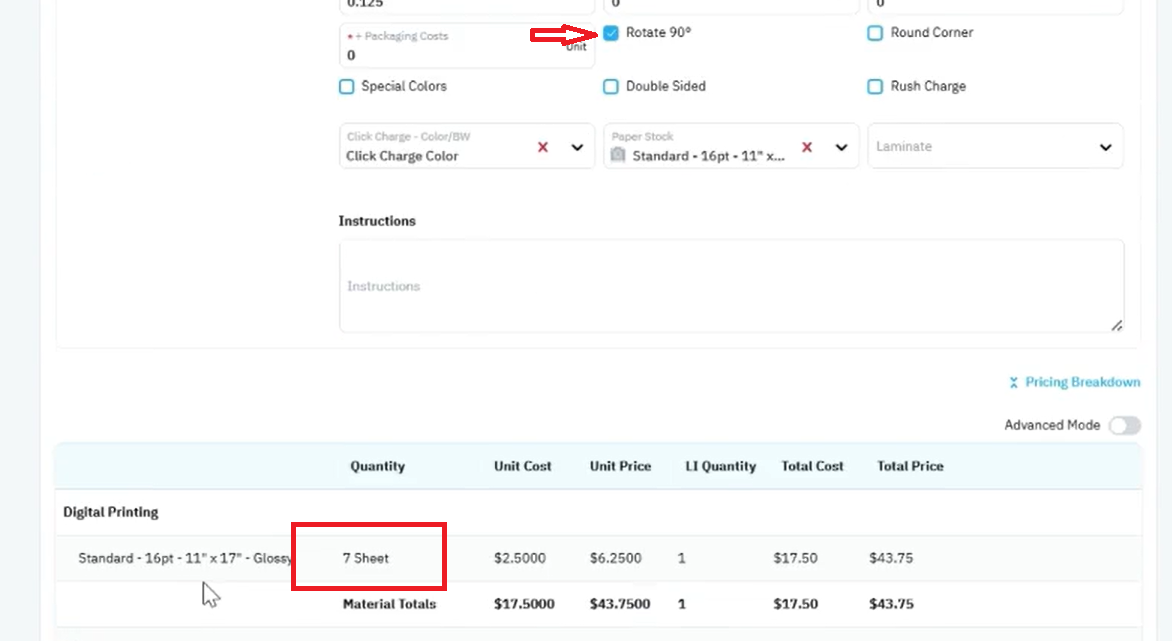Screen dimensions: 1172x641
Task: Enable the Double Sided option
Action: (611, 87)
